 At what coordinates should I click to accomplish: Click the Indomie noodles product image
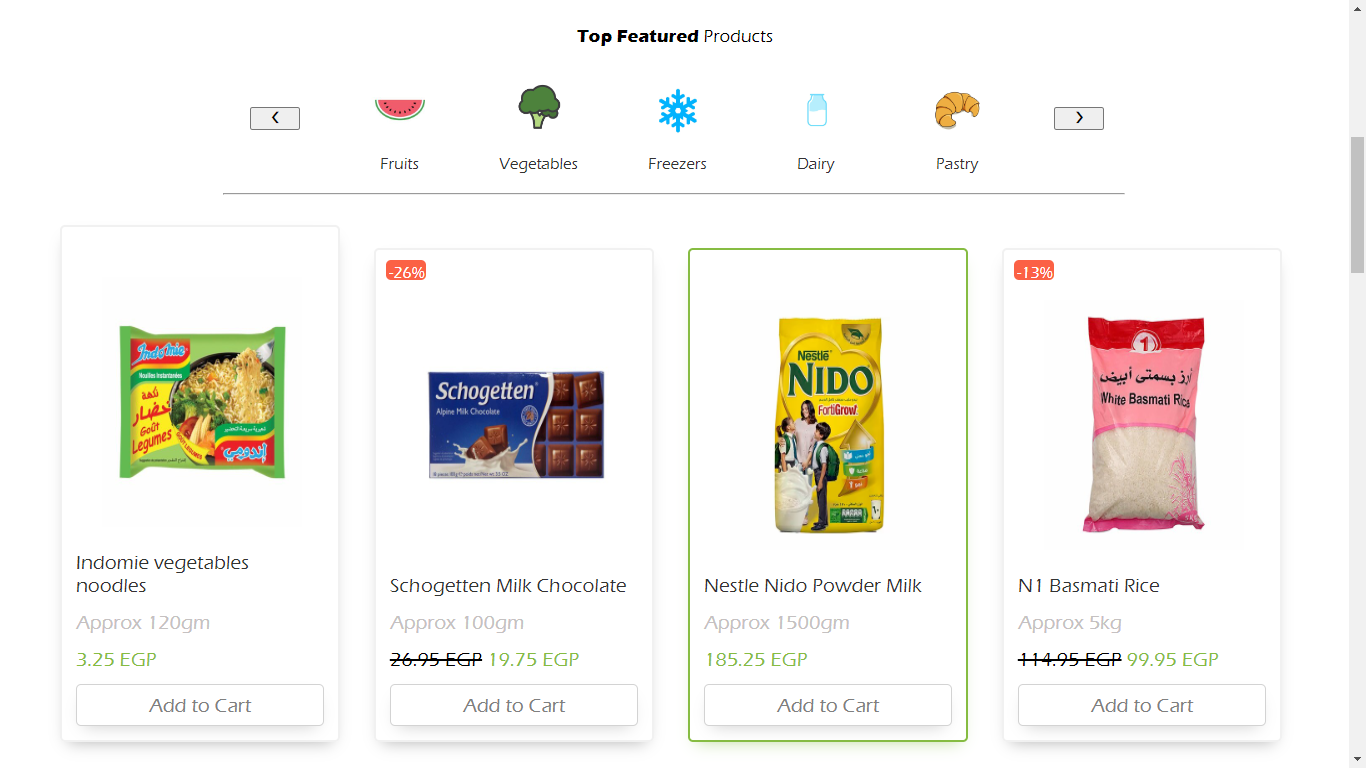point(199,400)
